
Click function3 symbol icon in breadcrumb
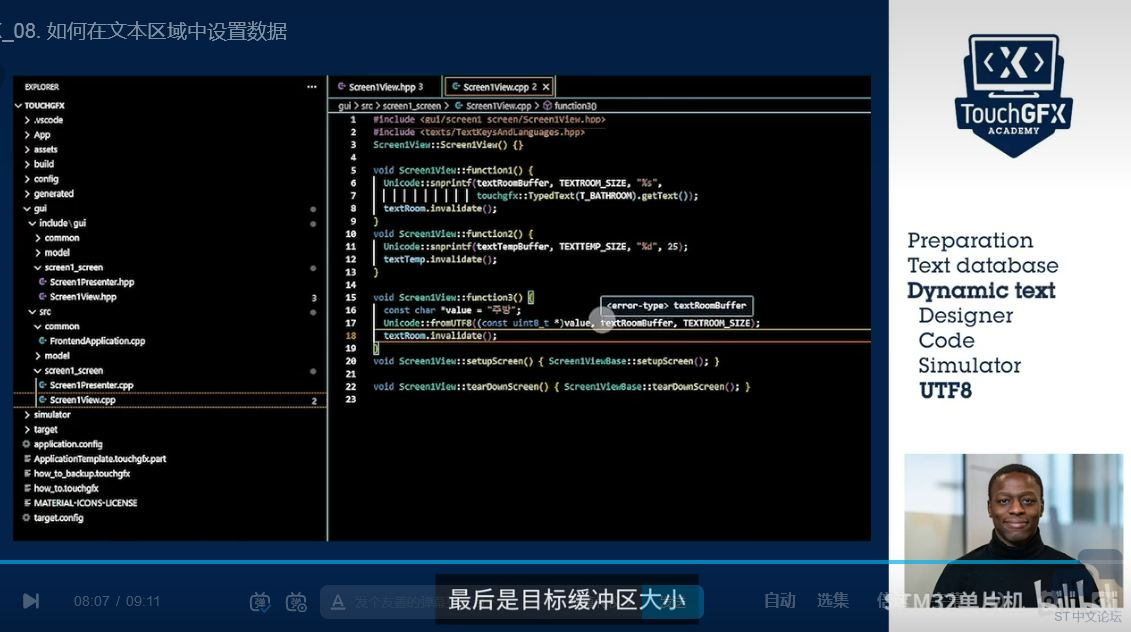click(547, 105)
